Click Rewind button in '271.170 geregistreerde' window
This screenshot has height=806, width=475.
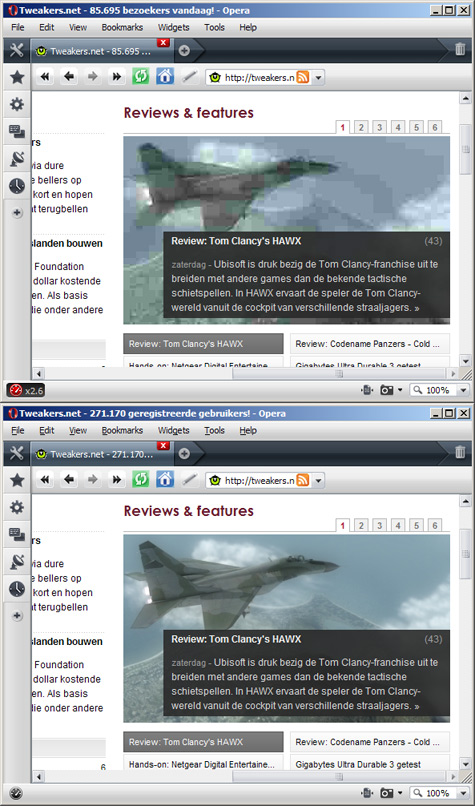pos(45,480)
